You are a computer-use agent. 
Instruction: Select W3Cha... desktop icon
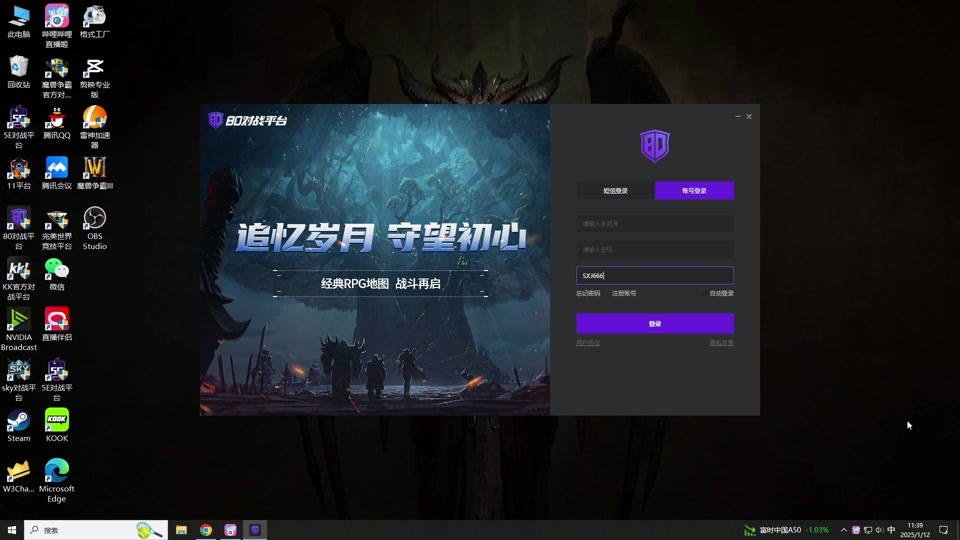[x=19, y=476]
